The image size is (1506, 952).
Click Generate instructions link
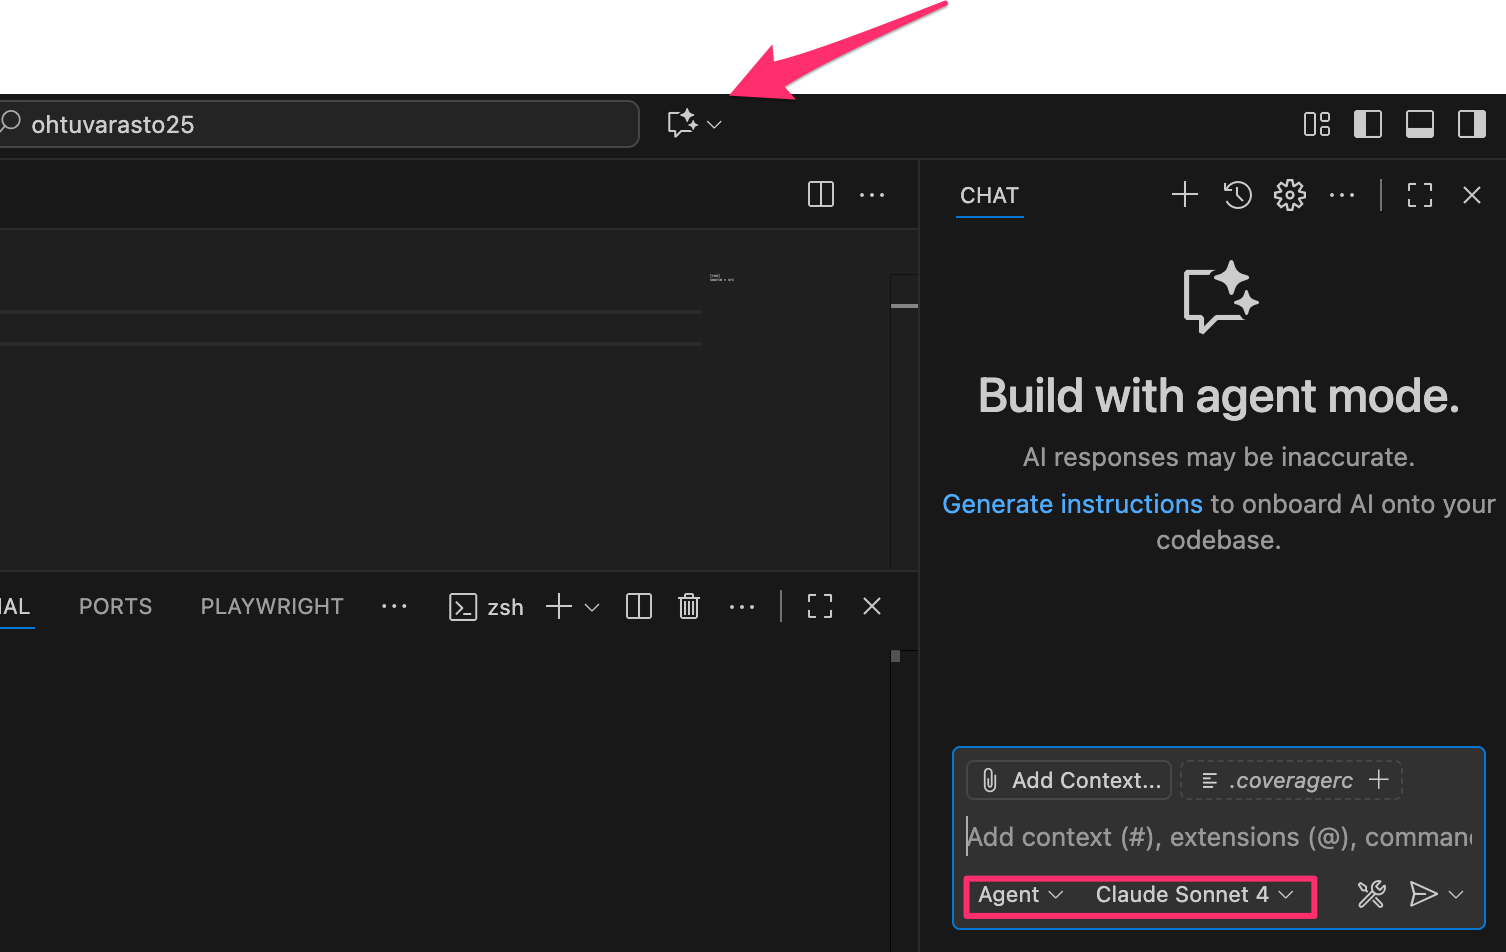pos(1072,504)
